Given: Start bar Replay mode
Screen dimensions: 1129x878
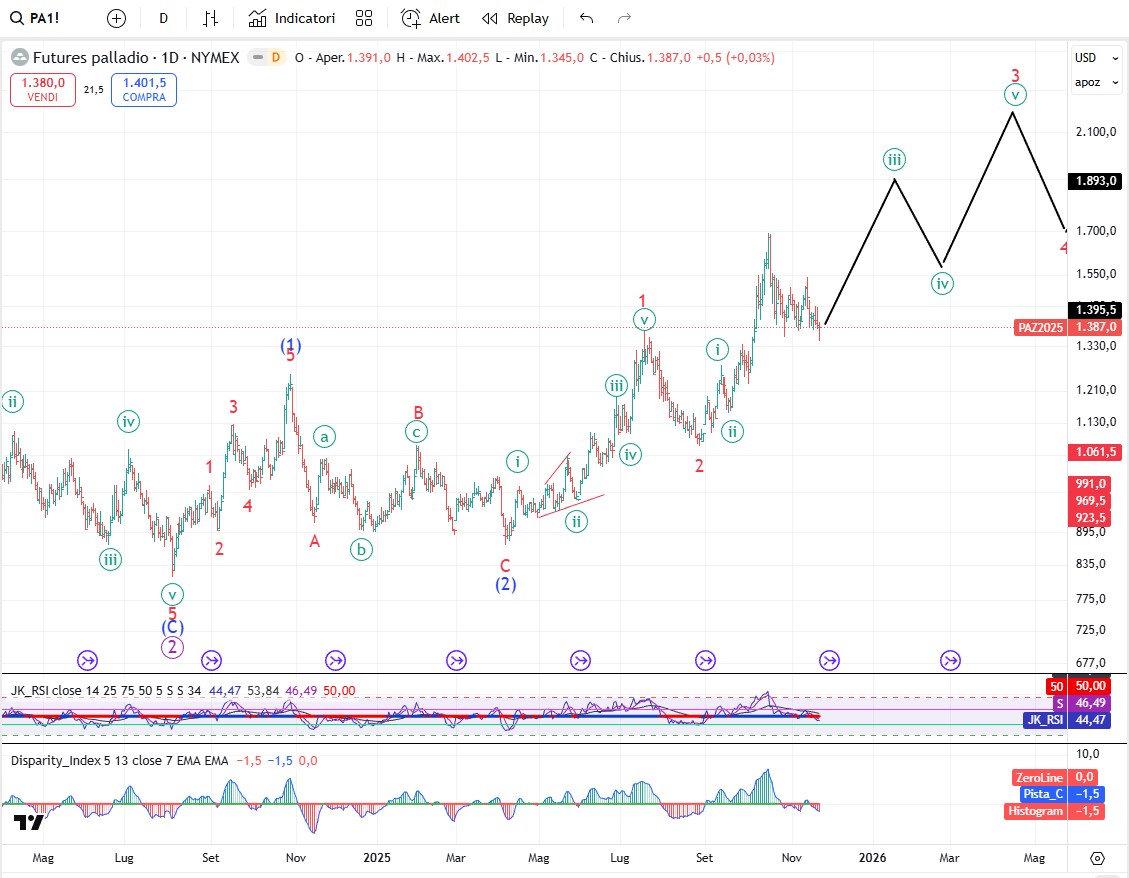Looking at the screenshot, I should [x=515, y=18].
